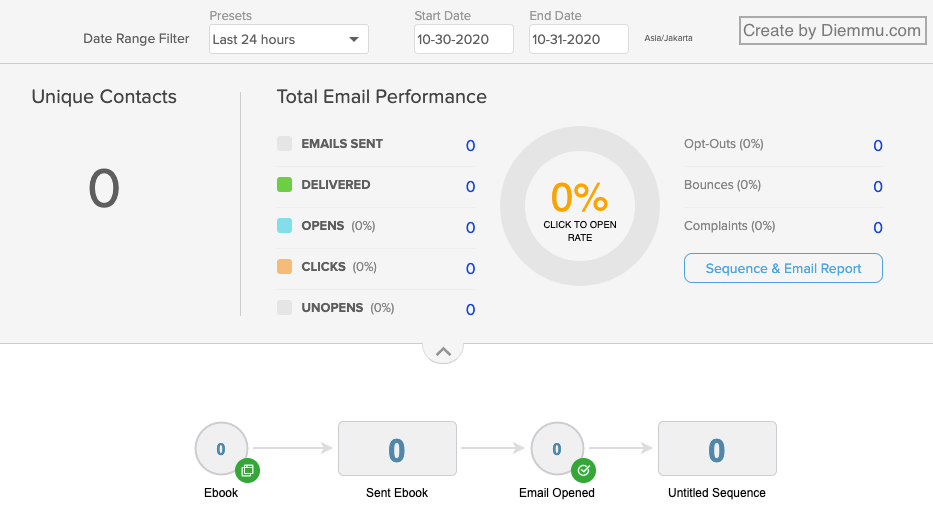Screen dimensions: 933x523
Task: Click the grey Emails Sent color swatch
Action: click(x=284, y=143)
